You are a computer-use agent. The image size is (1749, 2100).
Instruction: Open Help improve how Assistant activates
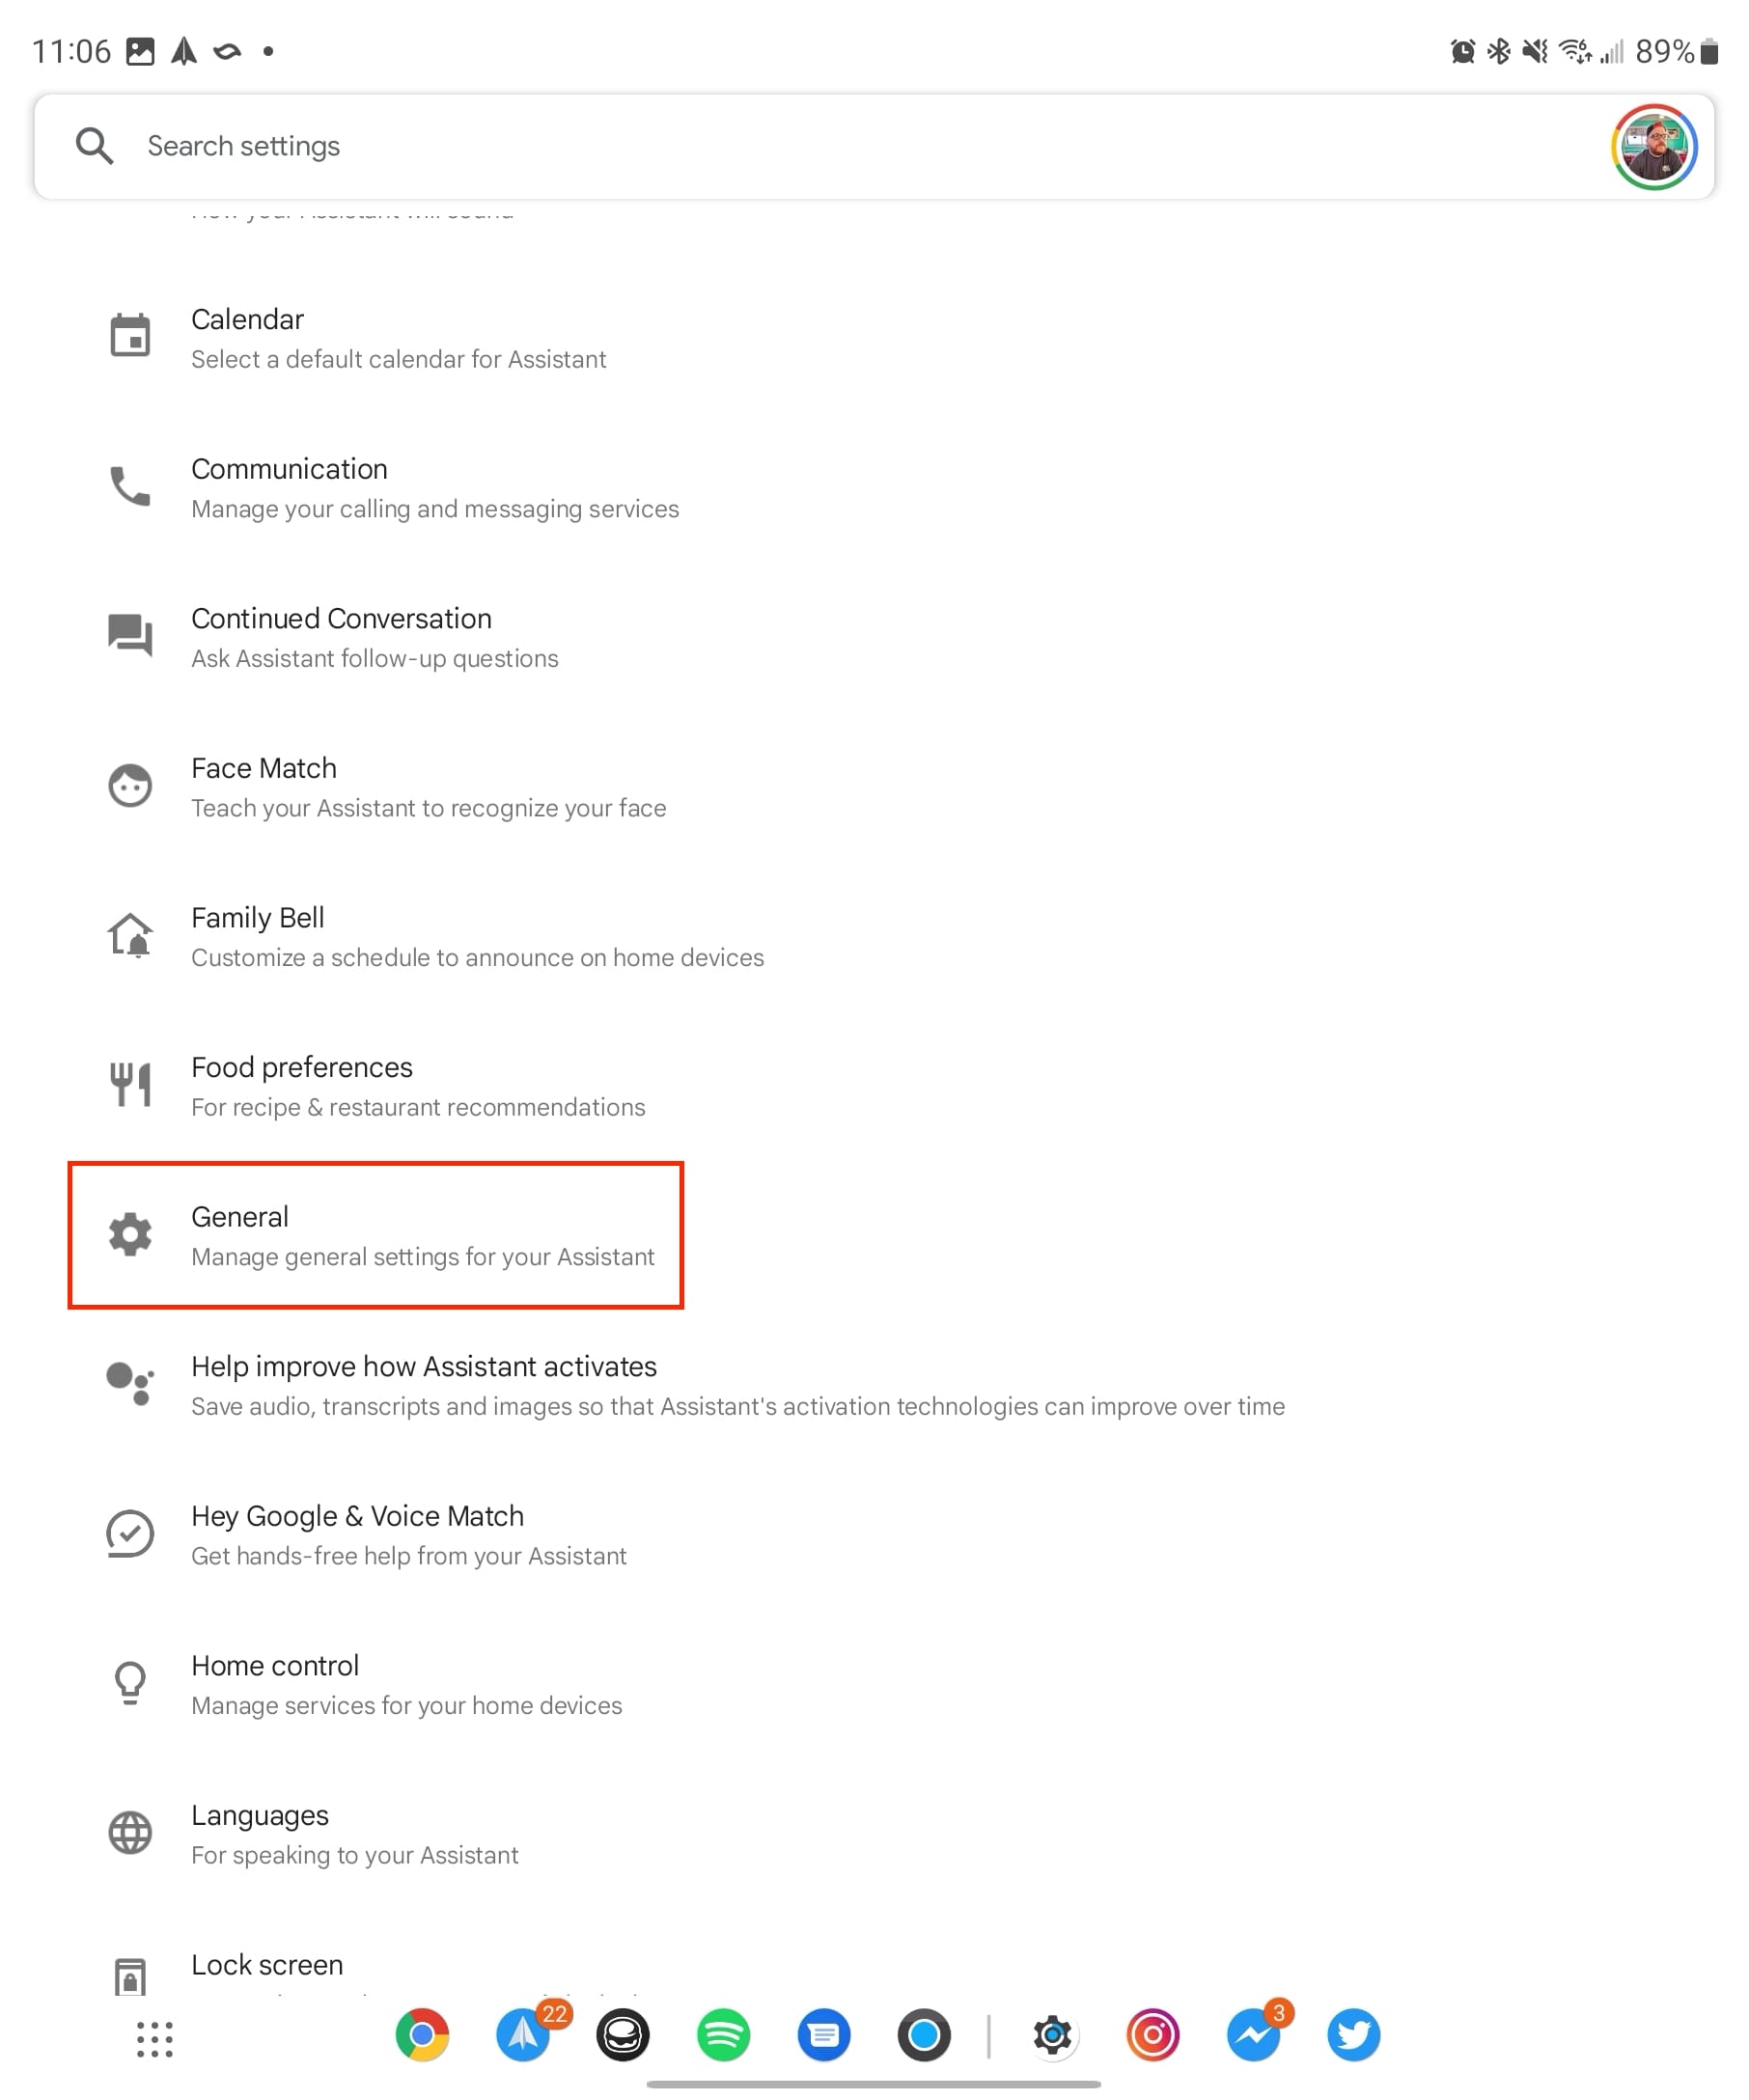pos(874,1385)
